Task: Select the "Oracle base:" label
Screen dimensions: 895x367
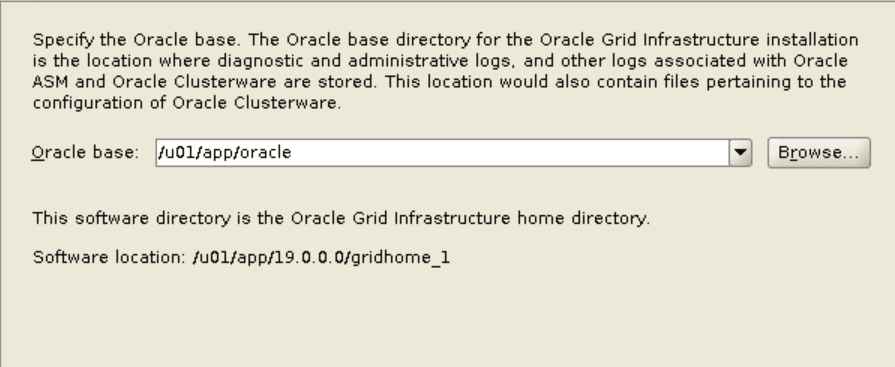Action: coord(86,152)
